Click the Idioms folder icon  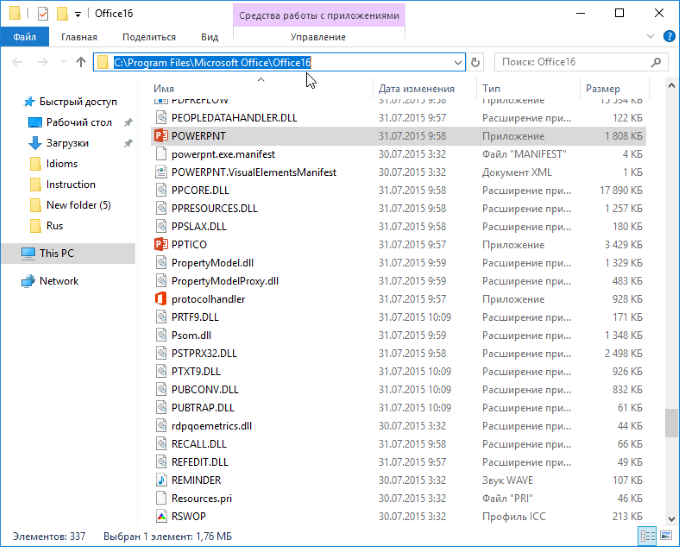coord(36,164)
